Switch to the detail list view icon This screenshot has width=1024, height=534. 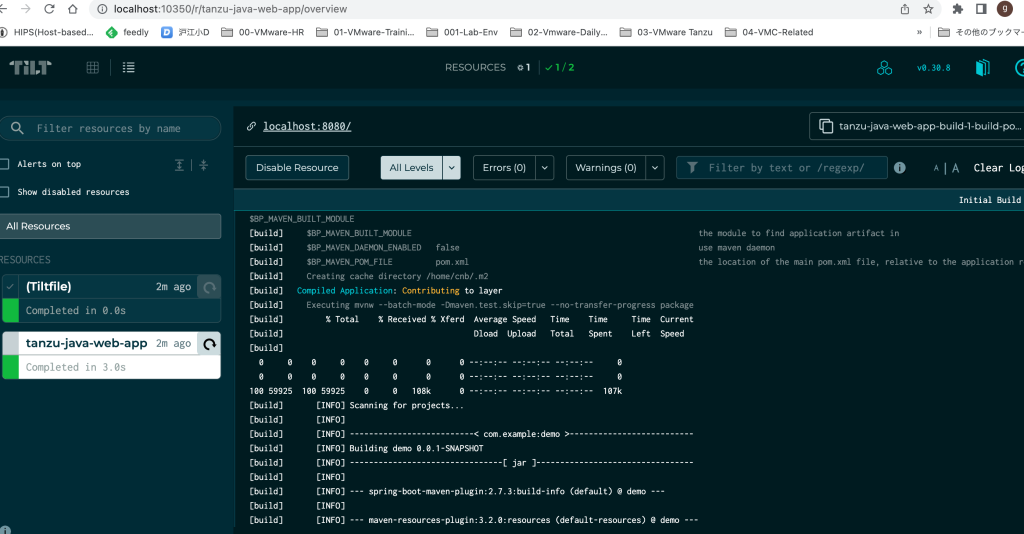tap(128, 68)
